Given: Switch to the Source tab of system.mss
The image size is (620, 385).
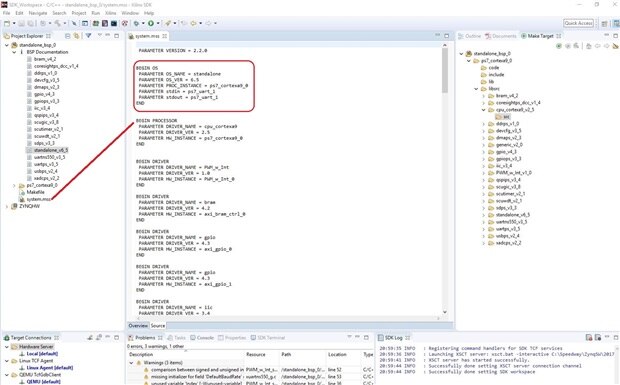Looking at the screenshot, I should (x=157, y=326).
